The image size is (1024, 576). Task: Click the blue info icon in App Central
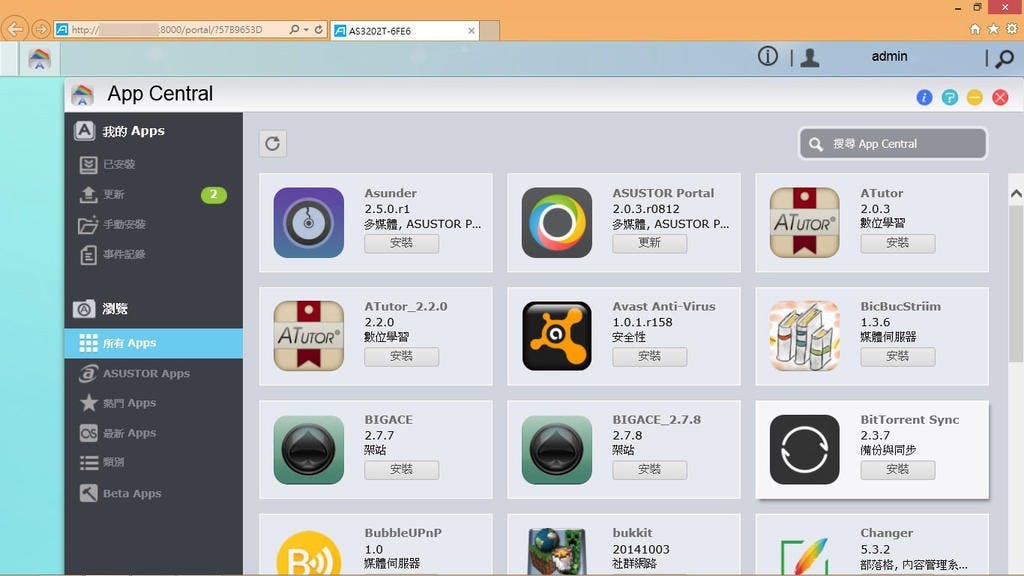(x=924, y=97)
